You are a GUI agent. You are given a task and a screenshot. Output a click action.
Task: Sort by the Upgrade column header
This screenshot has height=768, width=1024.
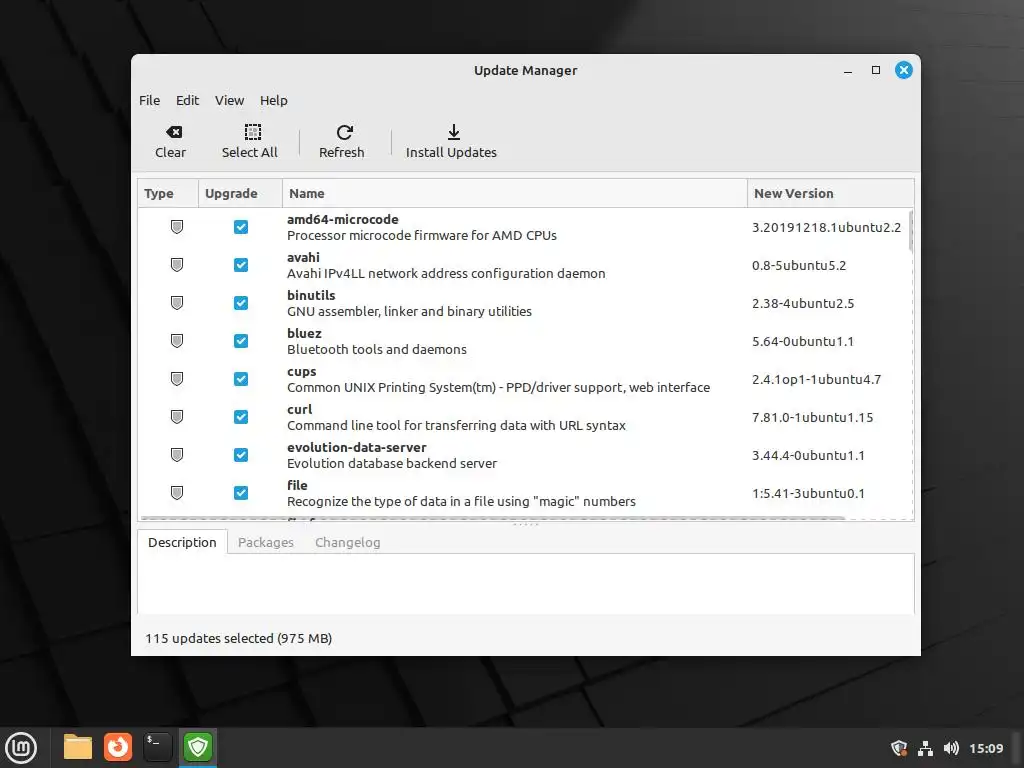pos(240,193)
